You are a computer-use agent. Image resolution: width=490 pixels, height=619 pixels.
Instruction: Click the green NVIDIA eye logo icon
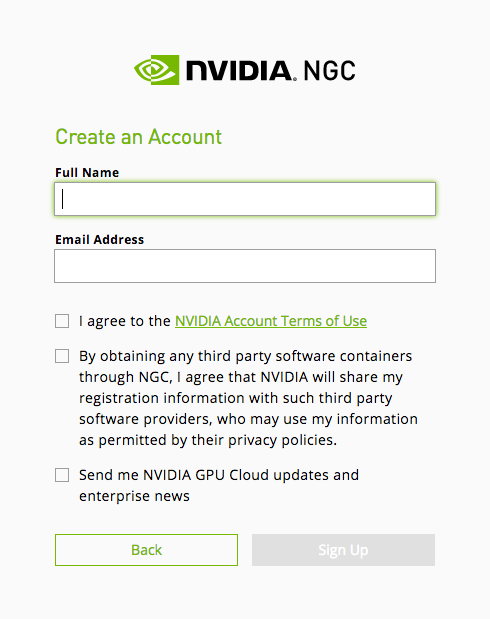pyautogui.click(x=157, y=70)
